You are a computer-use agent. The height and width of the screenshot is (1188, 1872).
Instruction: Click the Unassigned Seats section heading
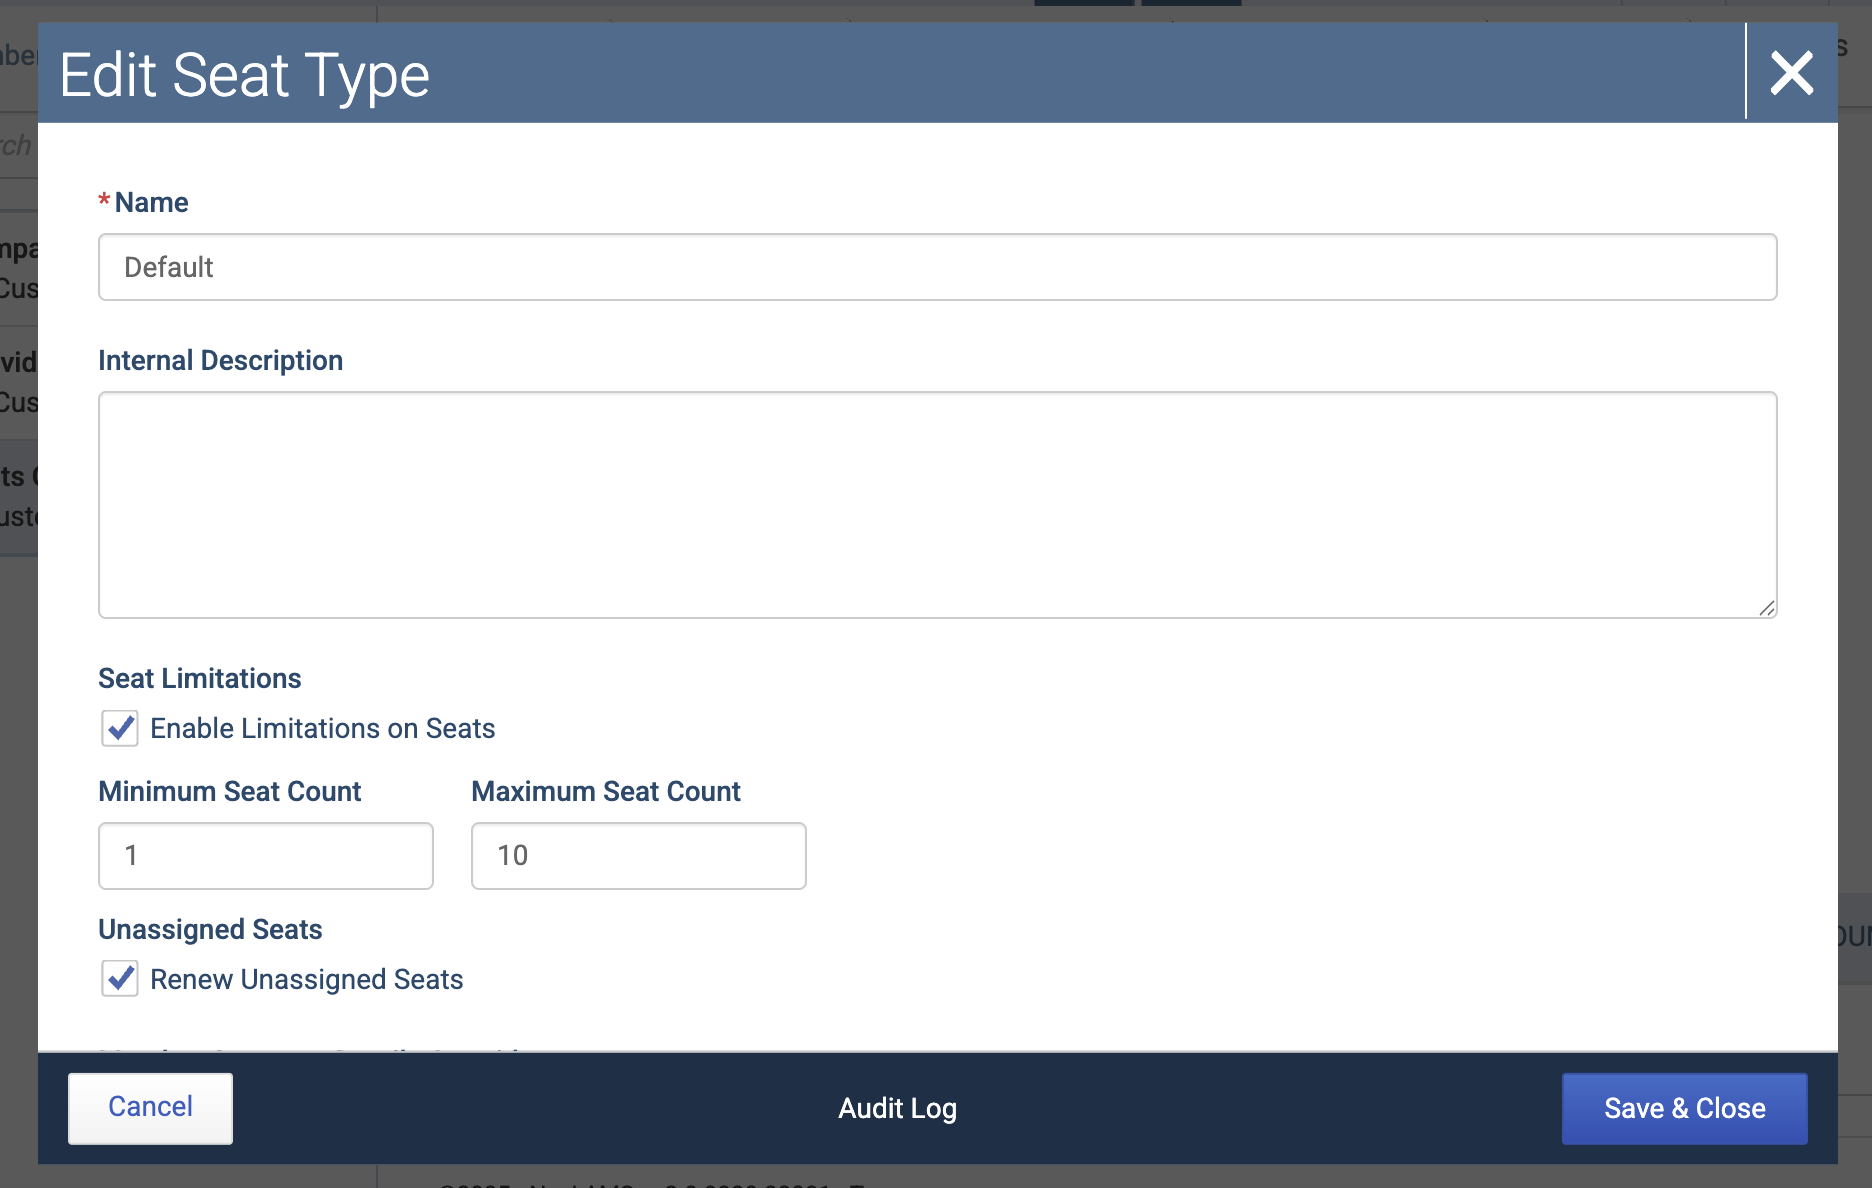click(210, 929)
